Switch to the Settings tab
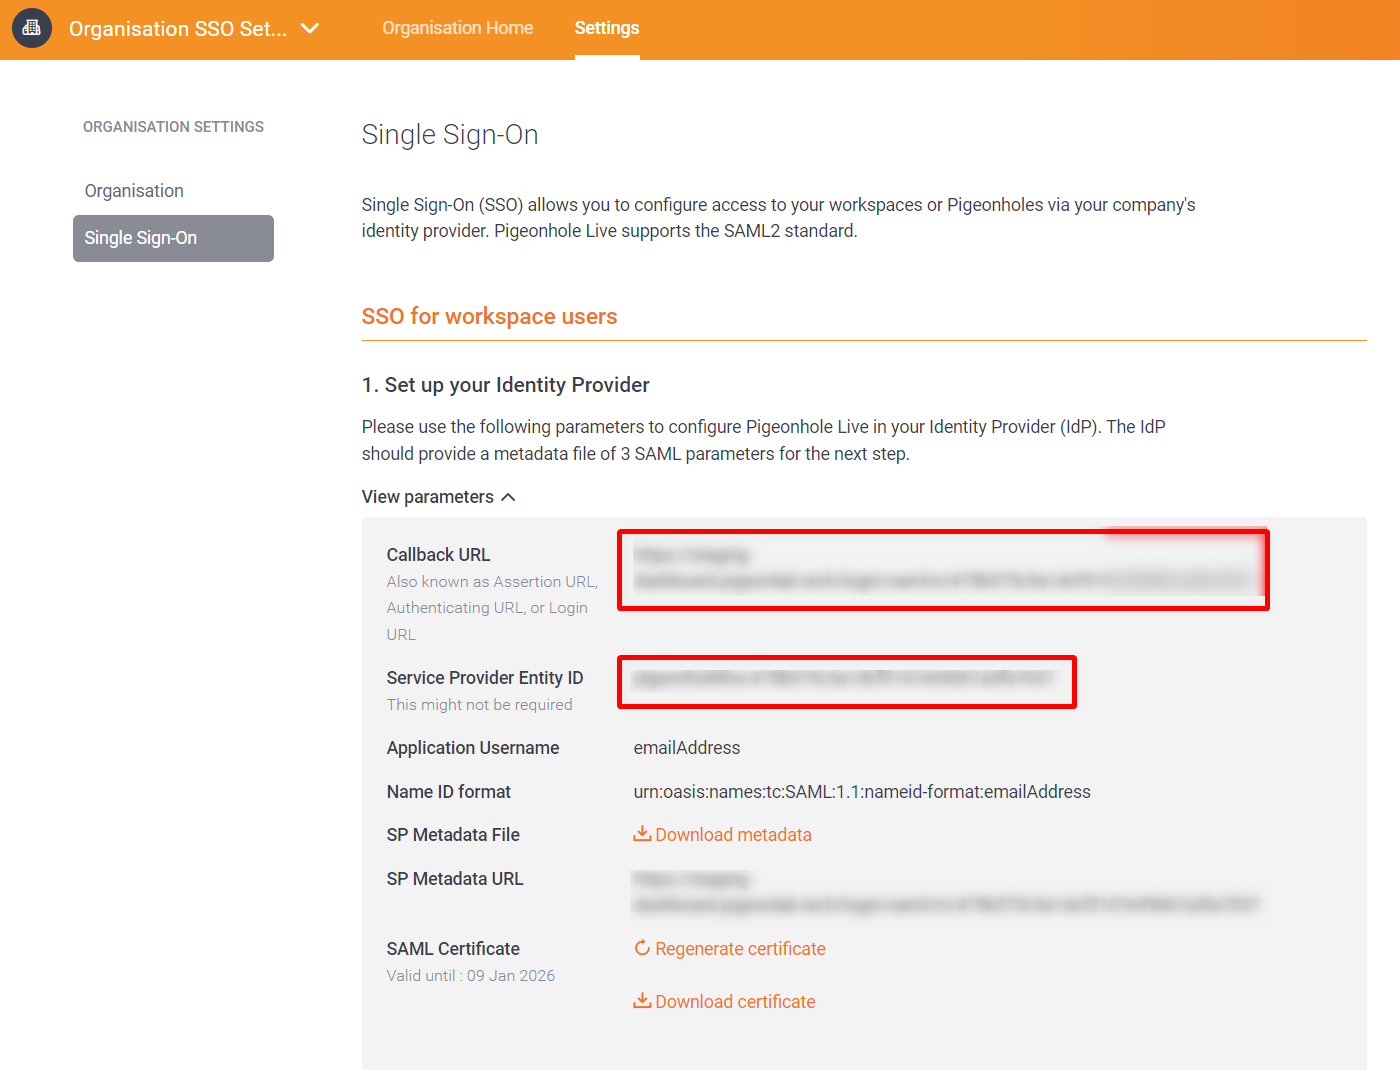 point(606,28)
